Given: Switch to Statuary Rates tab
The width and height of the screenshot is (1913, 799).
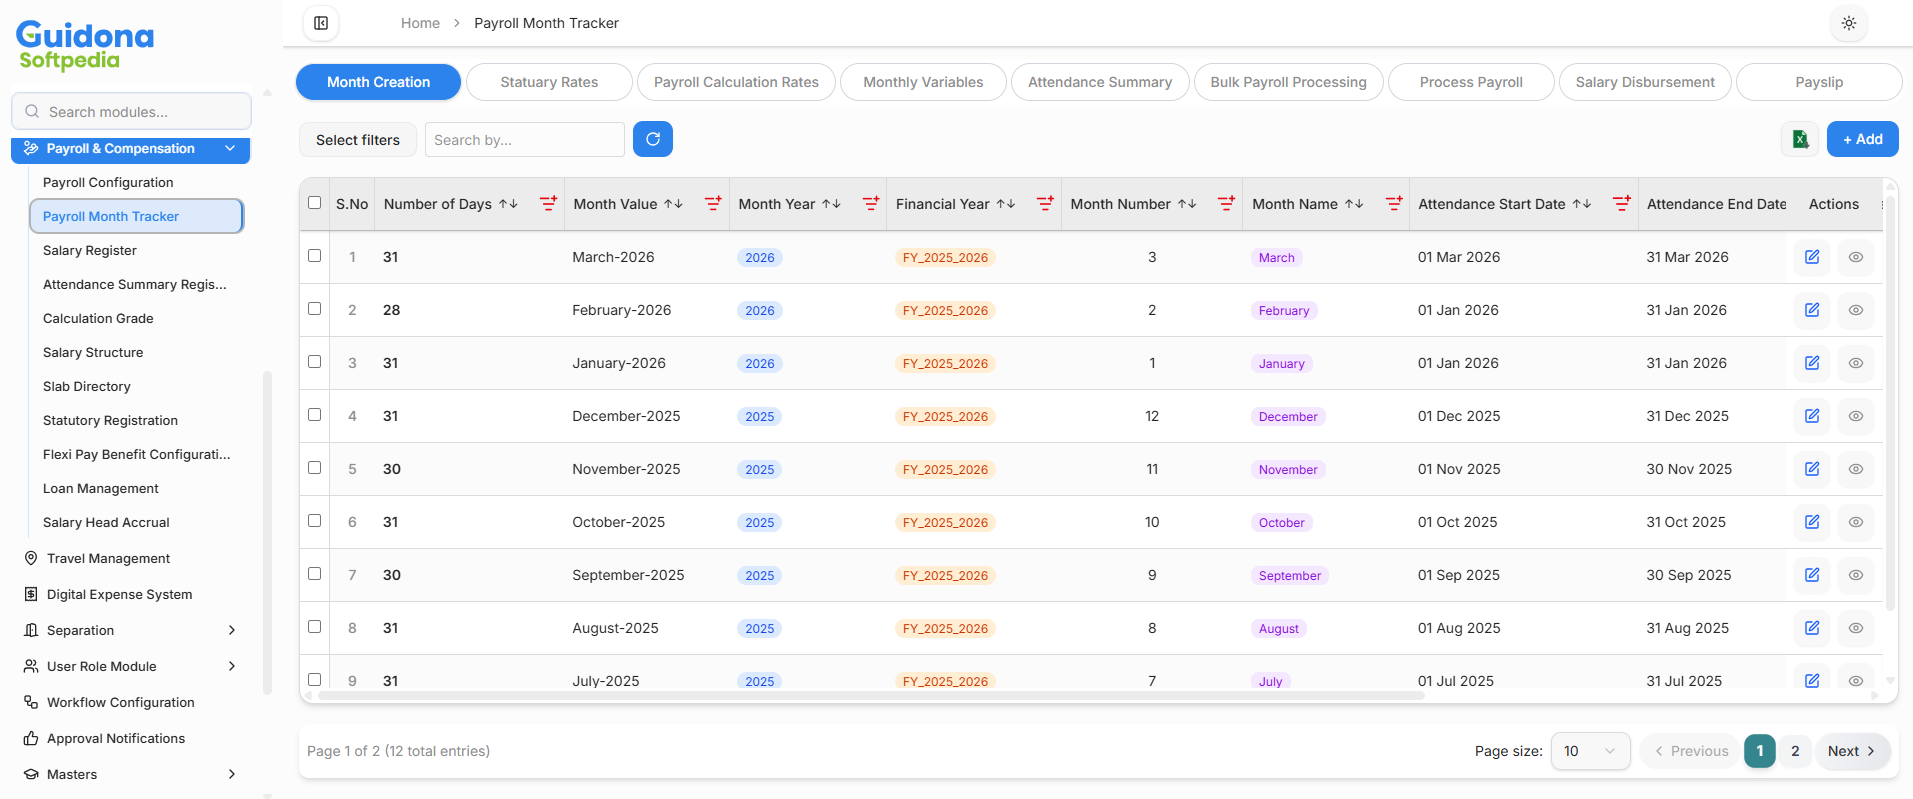Looking at the screenshot, I should point(549,82).
